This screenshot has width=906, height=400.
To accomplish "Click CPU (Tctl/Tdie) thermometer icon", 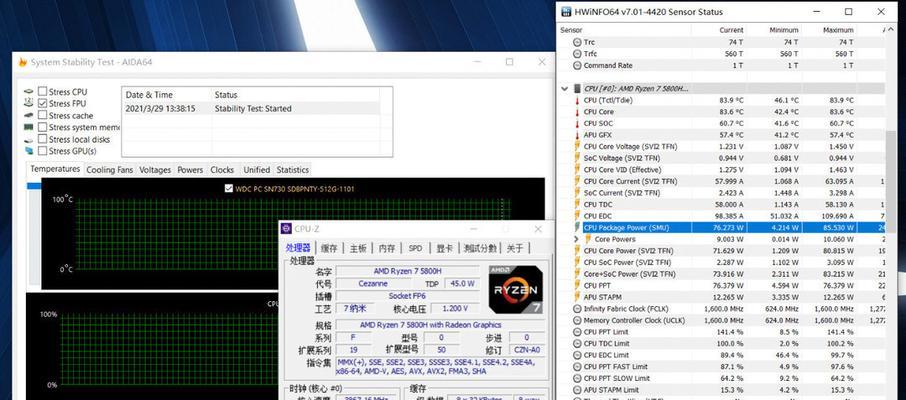I will [x=577, y=100].
